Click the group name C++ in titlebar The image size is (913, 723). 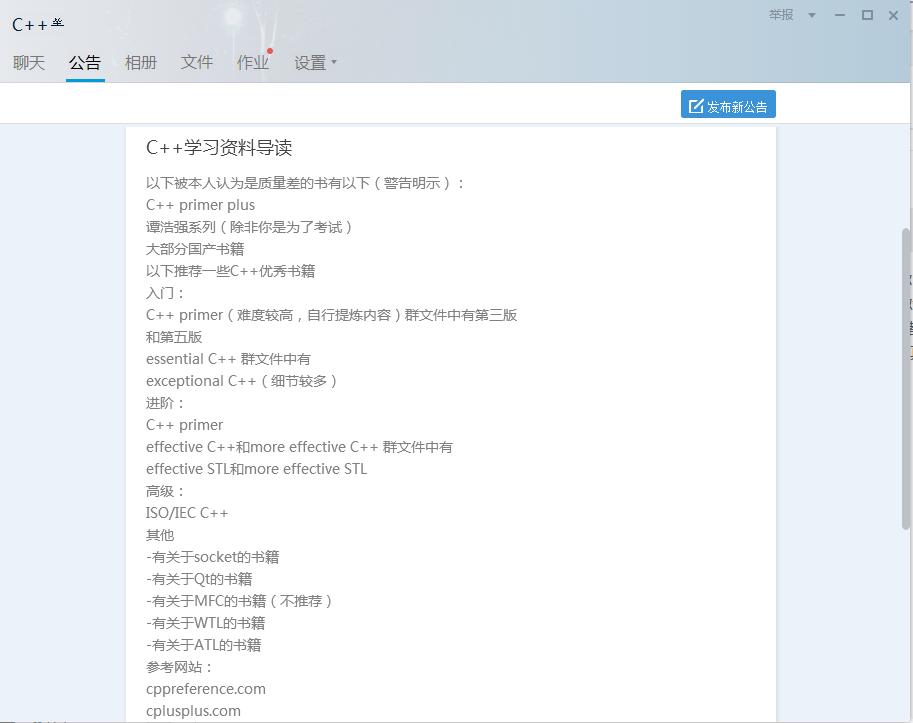coord(28,25)
